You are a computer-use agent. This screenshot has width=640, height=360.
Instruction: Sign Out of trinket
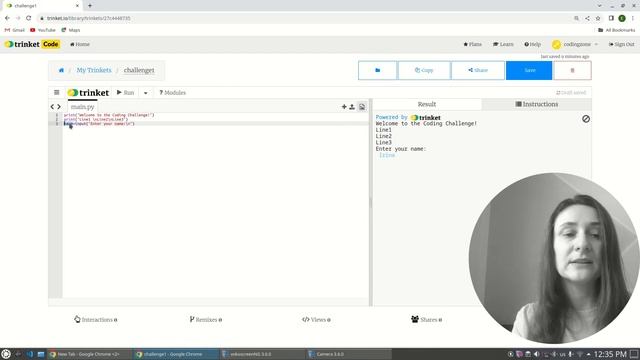coord(622,44)
